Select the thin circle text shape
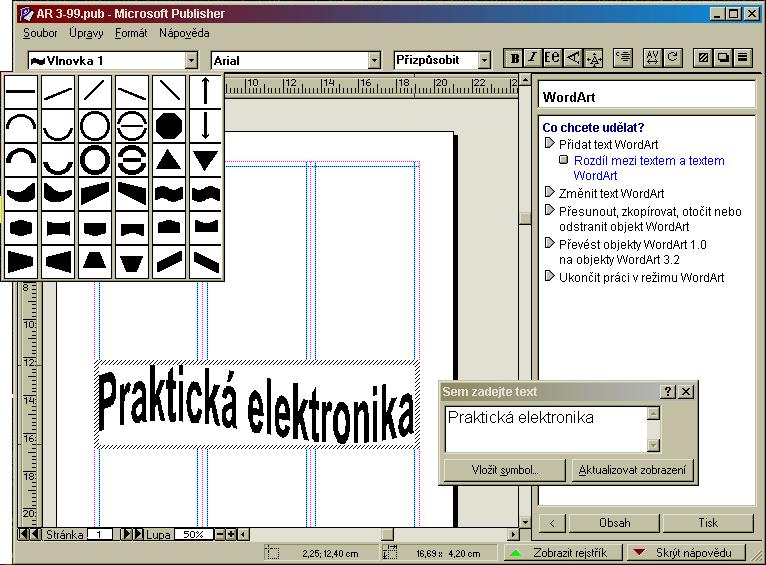Image resolution: width=766 pixels, height=565 pixels. pyautogui.click(x=94, y=125)
